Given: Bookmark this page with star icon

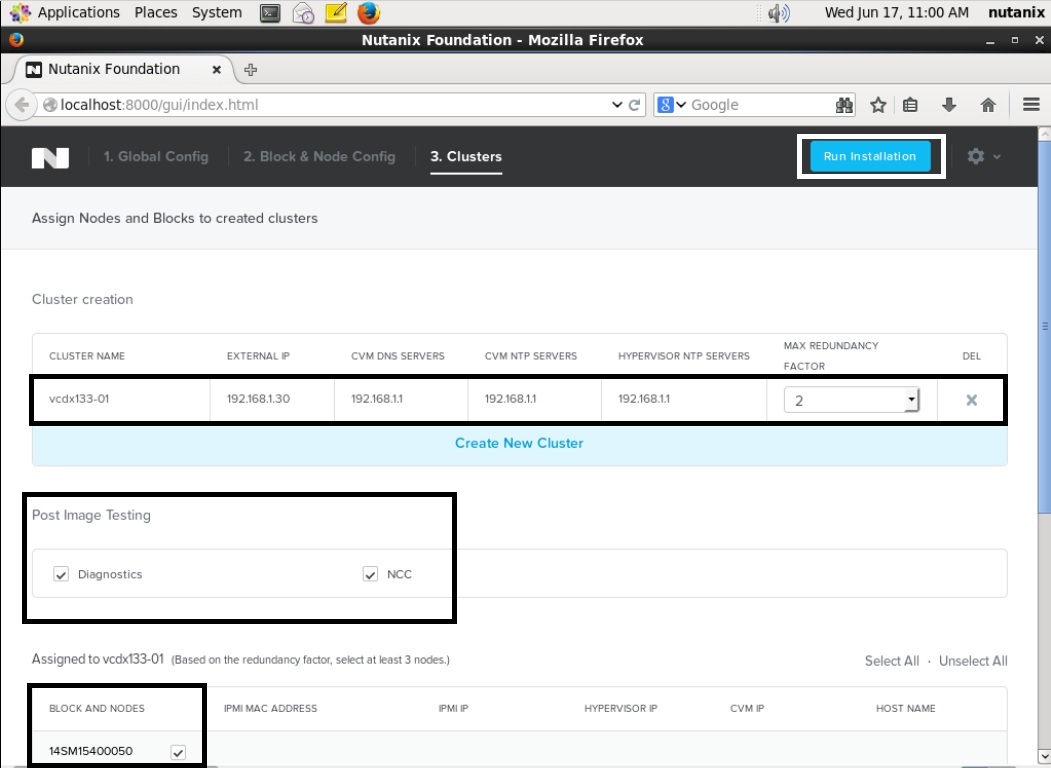Looking at the screenshot, I should [878, 105].
